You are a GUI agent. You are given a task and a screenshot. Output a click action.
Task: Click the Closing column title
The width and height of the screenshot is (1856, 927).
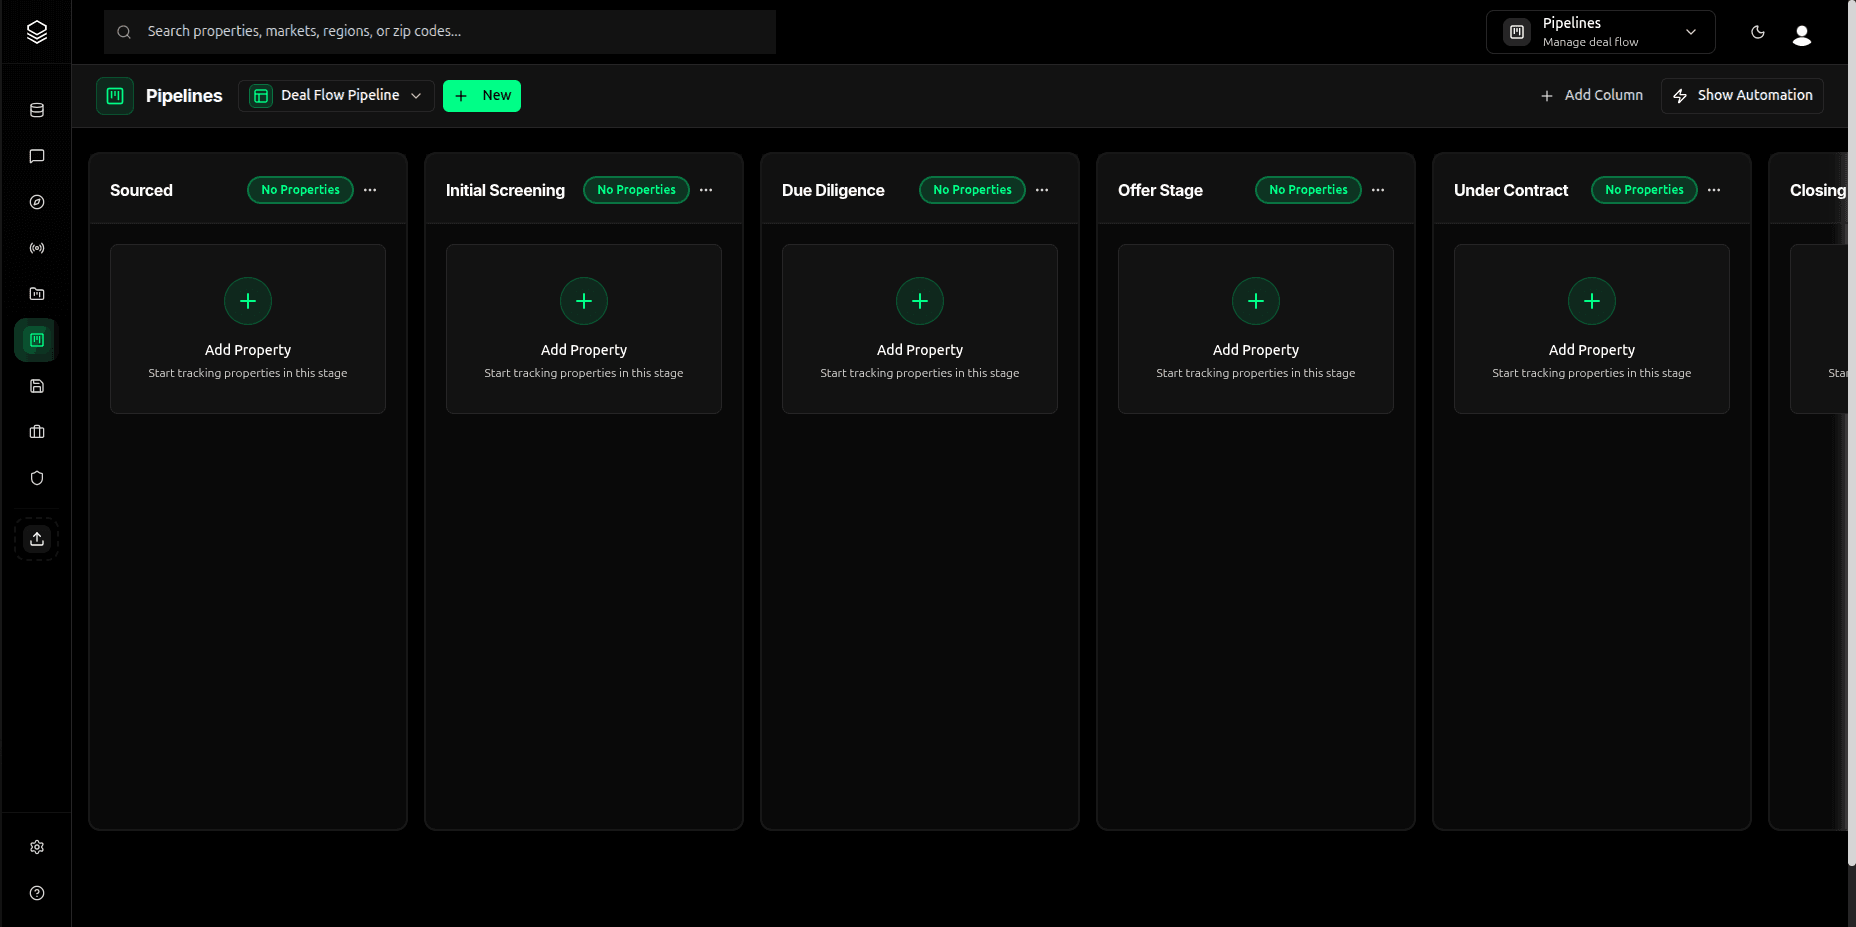pos(1818,190)
